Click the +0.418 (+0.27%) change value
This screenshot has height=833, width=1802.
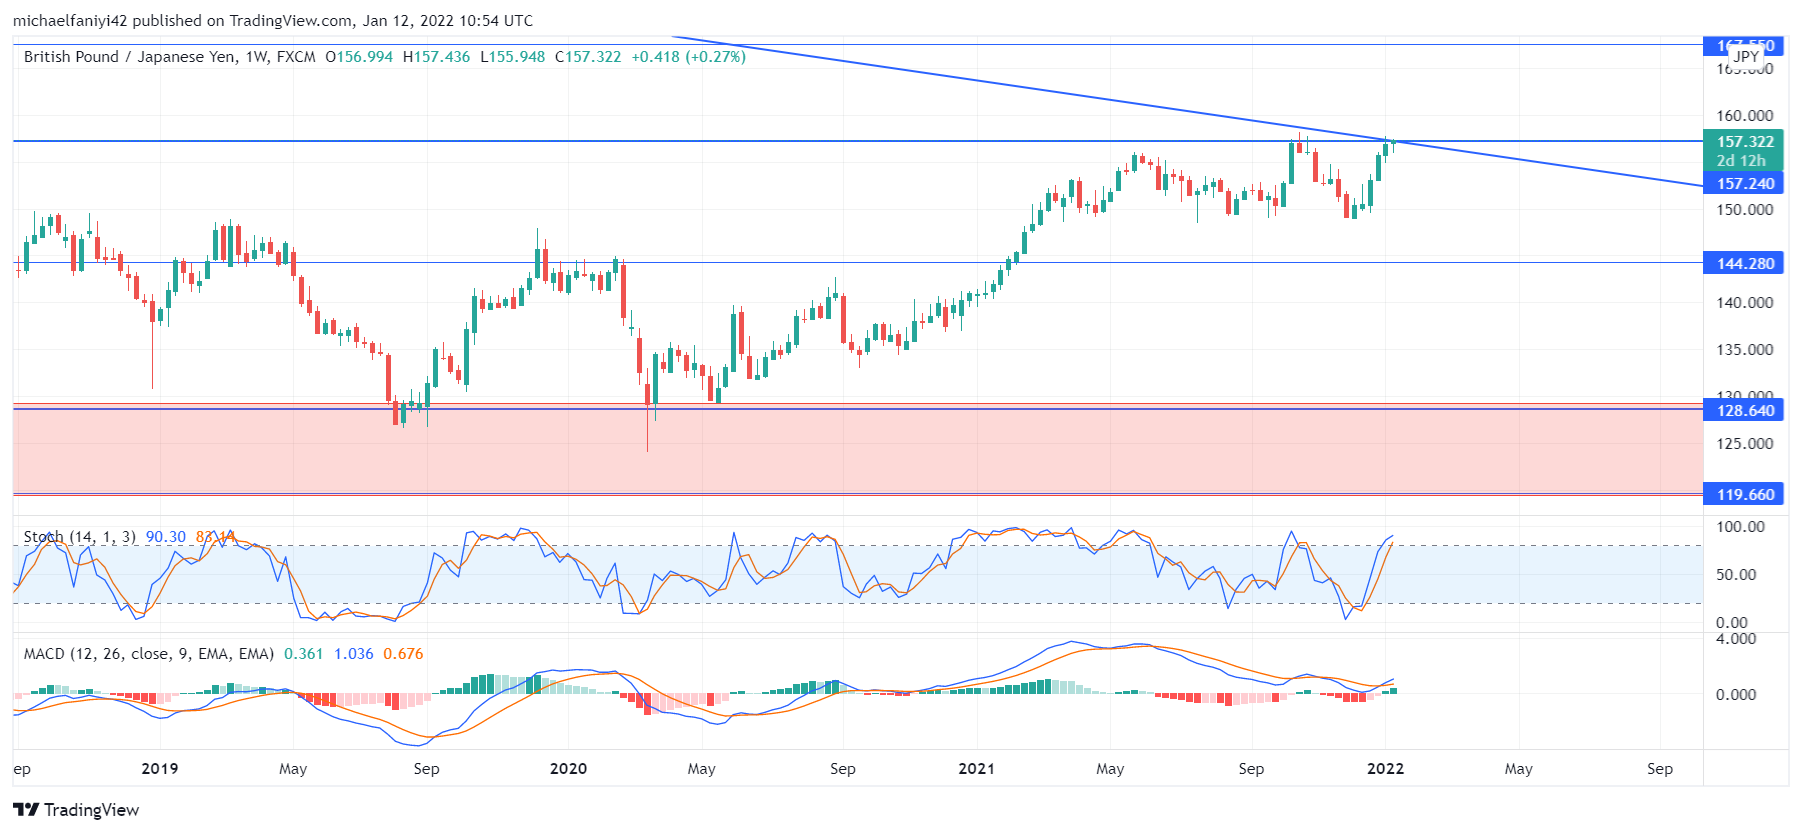[688, 57]
